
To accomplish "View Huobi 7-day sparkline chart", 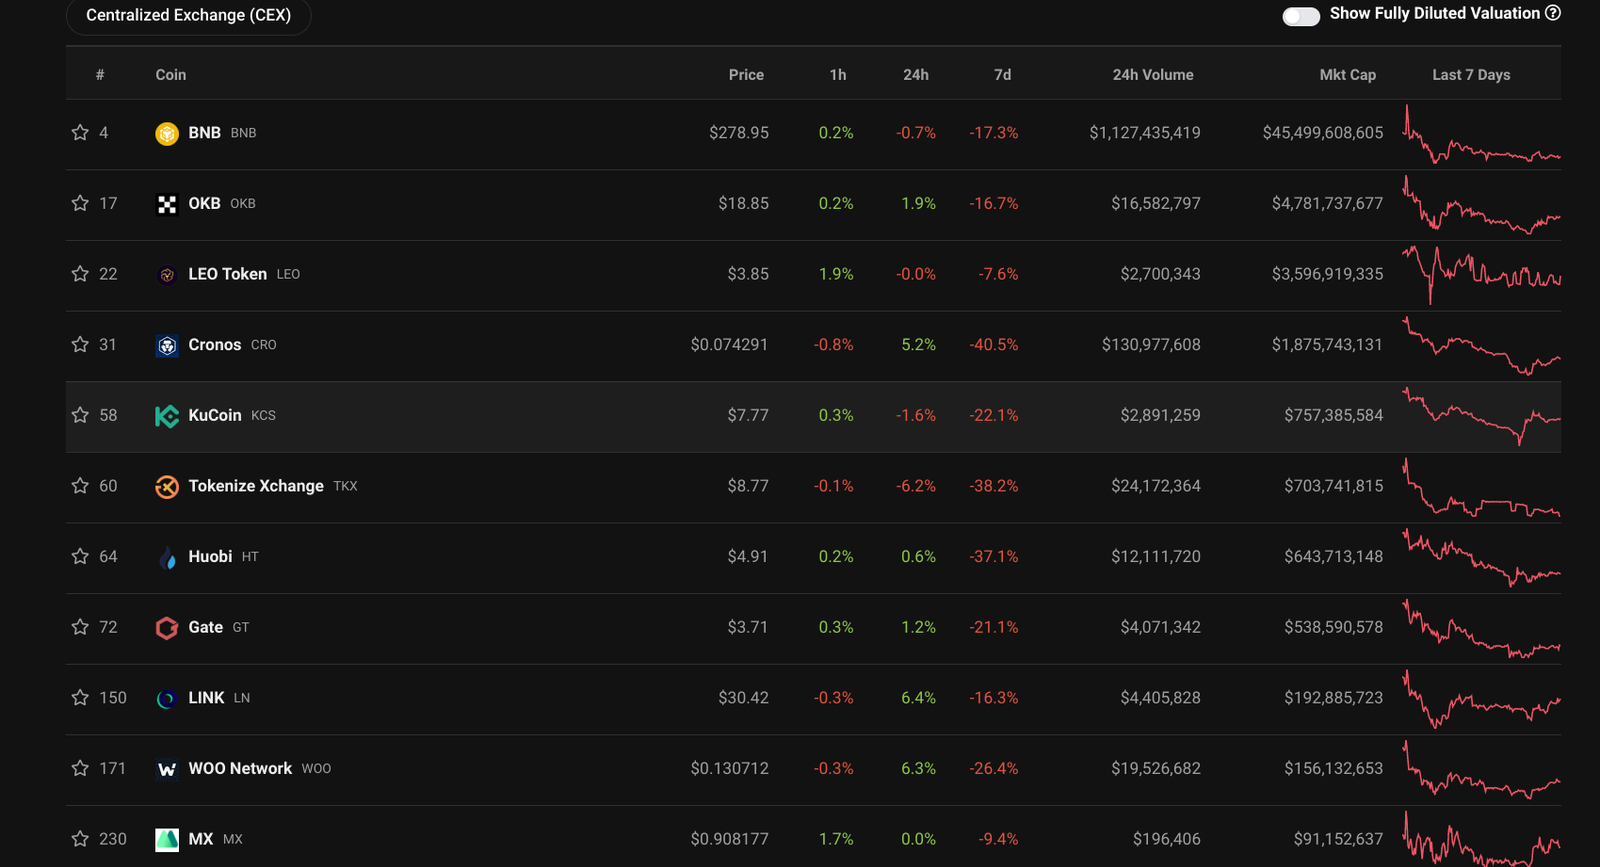I will 1482,557.
